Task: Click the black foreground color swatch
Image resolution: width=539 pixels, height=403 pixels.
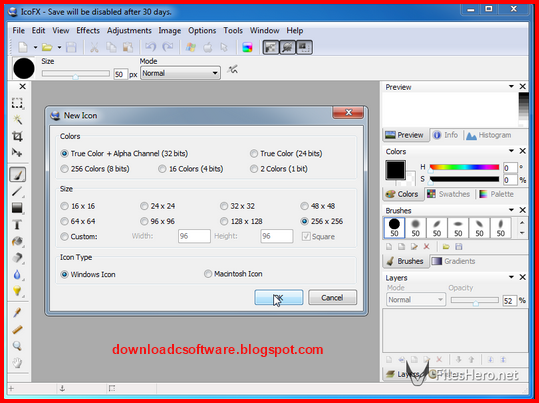Action: coord(395,170)
